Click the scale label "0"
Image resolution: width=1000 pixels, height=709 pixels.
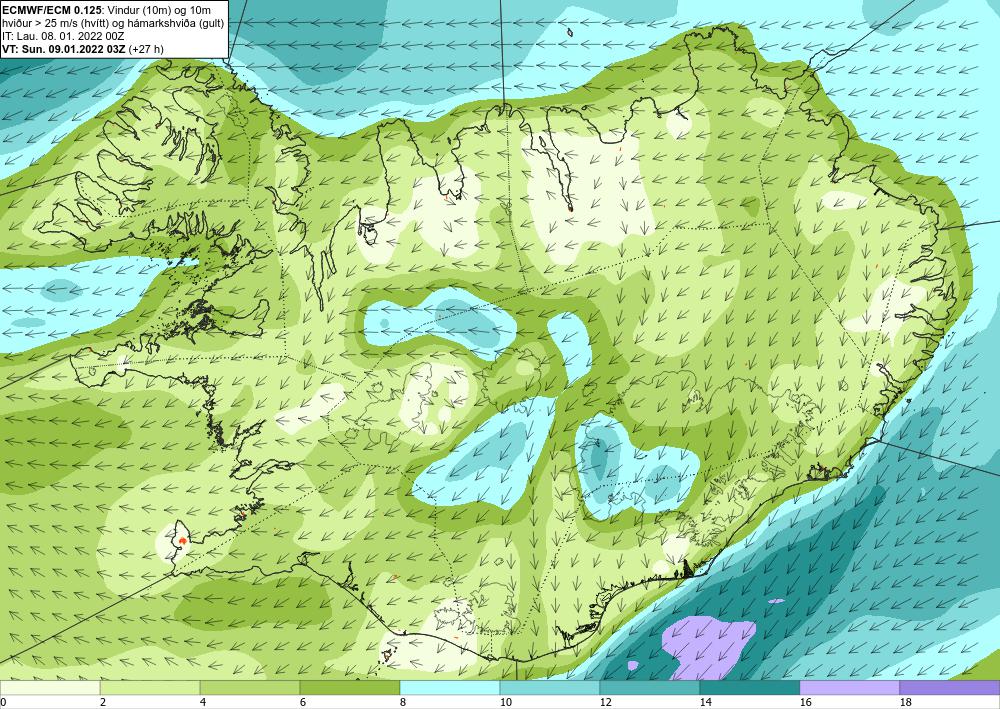click(x=3, y=702)
